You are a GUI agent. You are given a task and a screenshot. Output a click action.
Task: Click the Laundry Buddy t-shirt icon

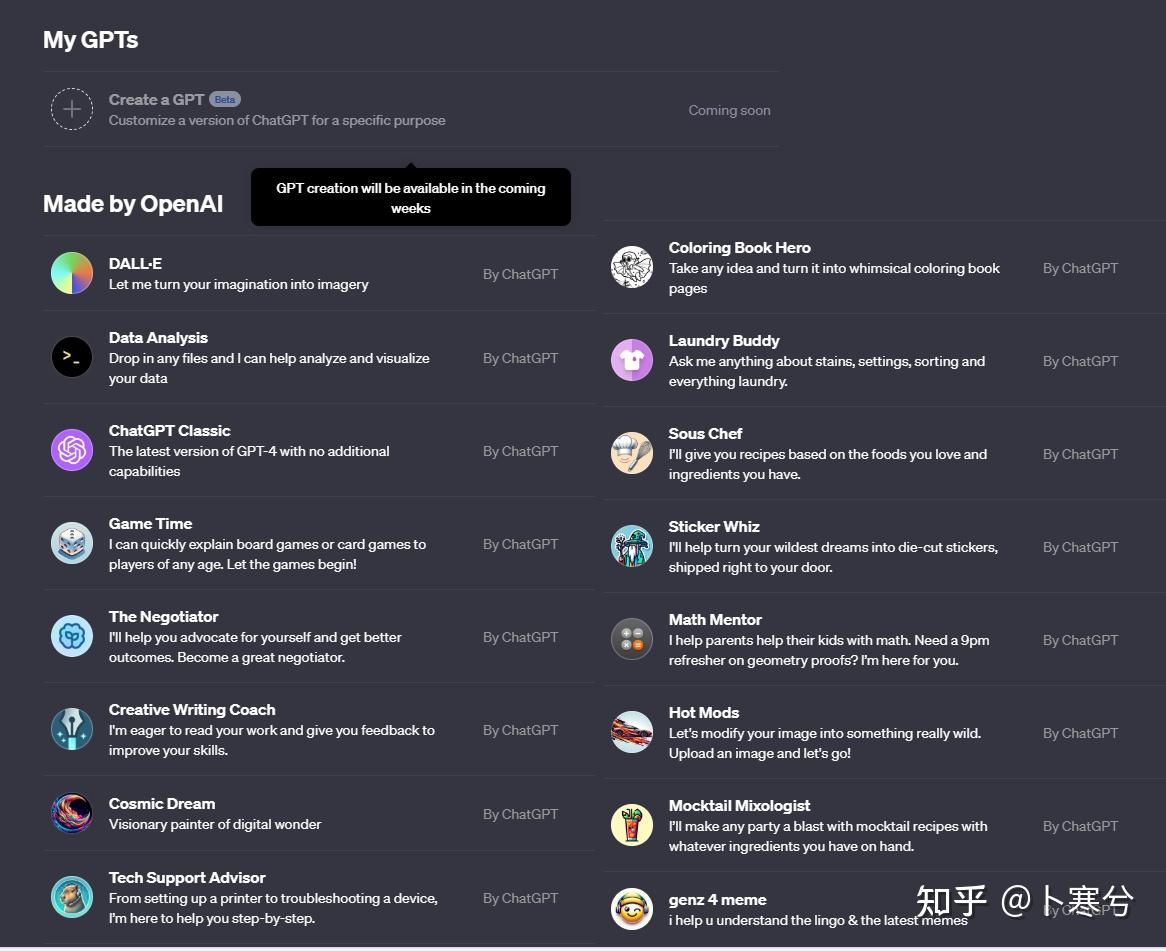[632, 360]
